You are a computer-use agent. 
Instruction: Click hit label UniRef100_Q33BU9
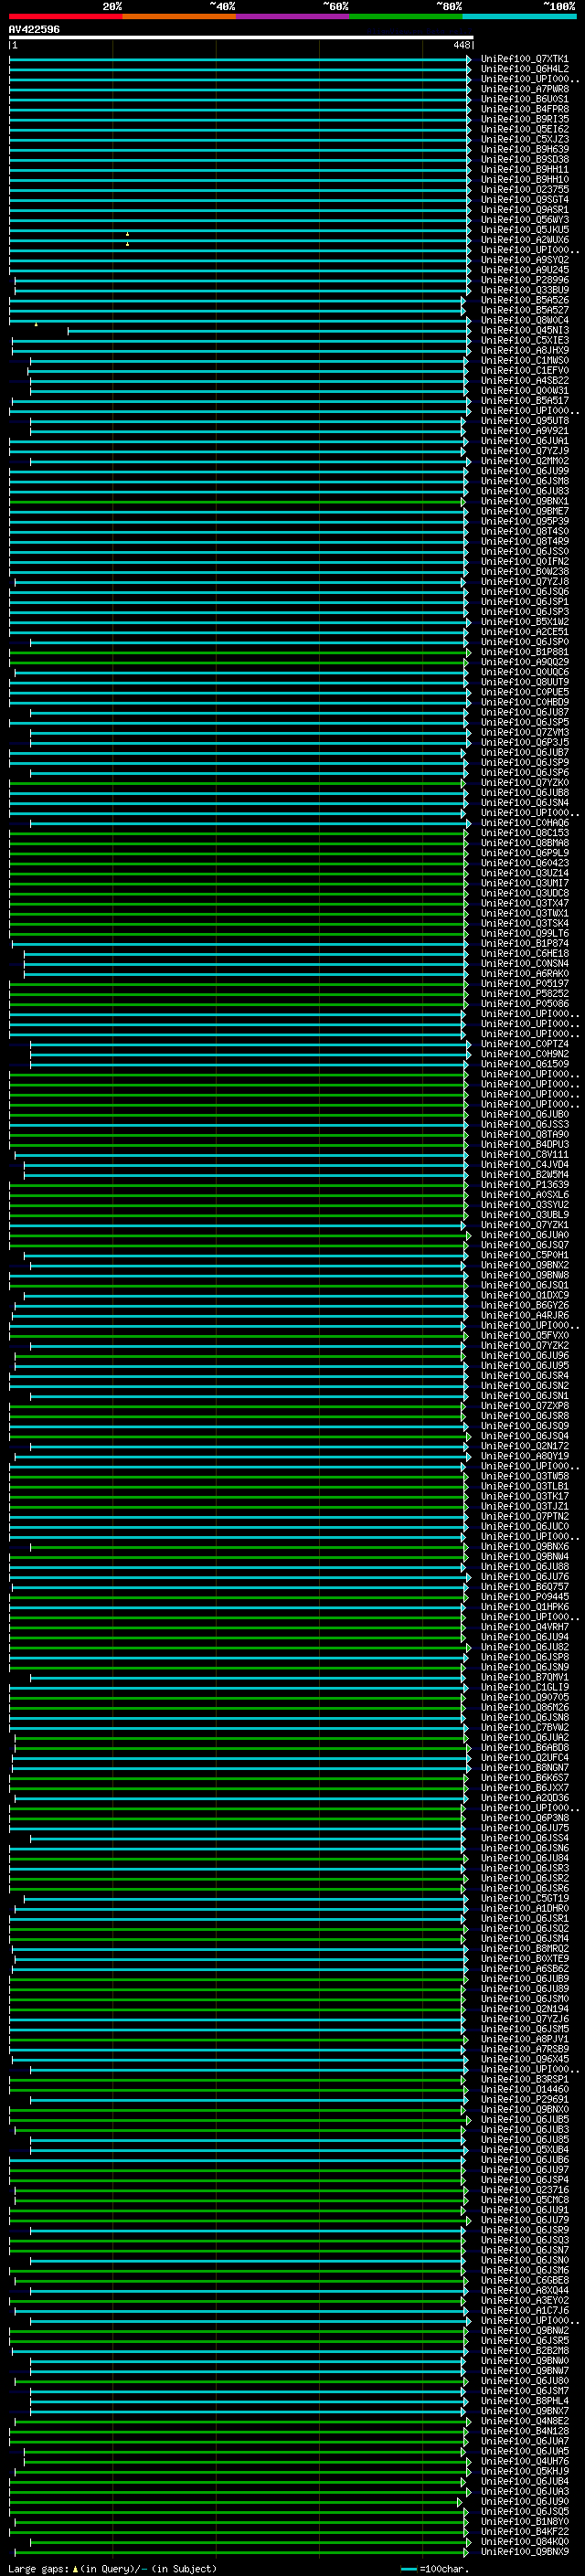524,290
